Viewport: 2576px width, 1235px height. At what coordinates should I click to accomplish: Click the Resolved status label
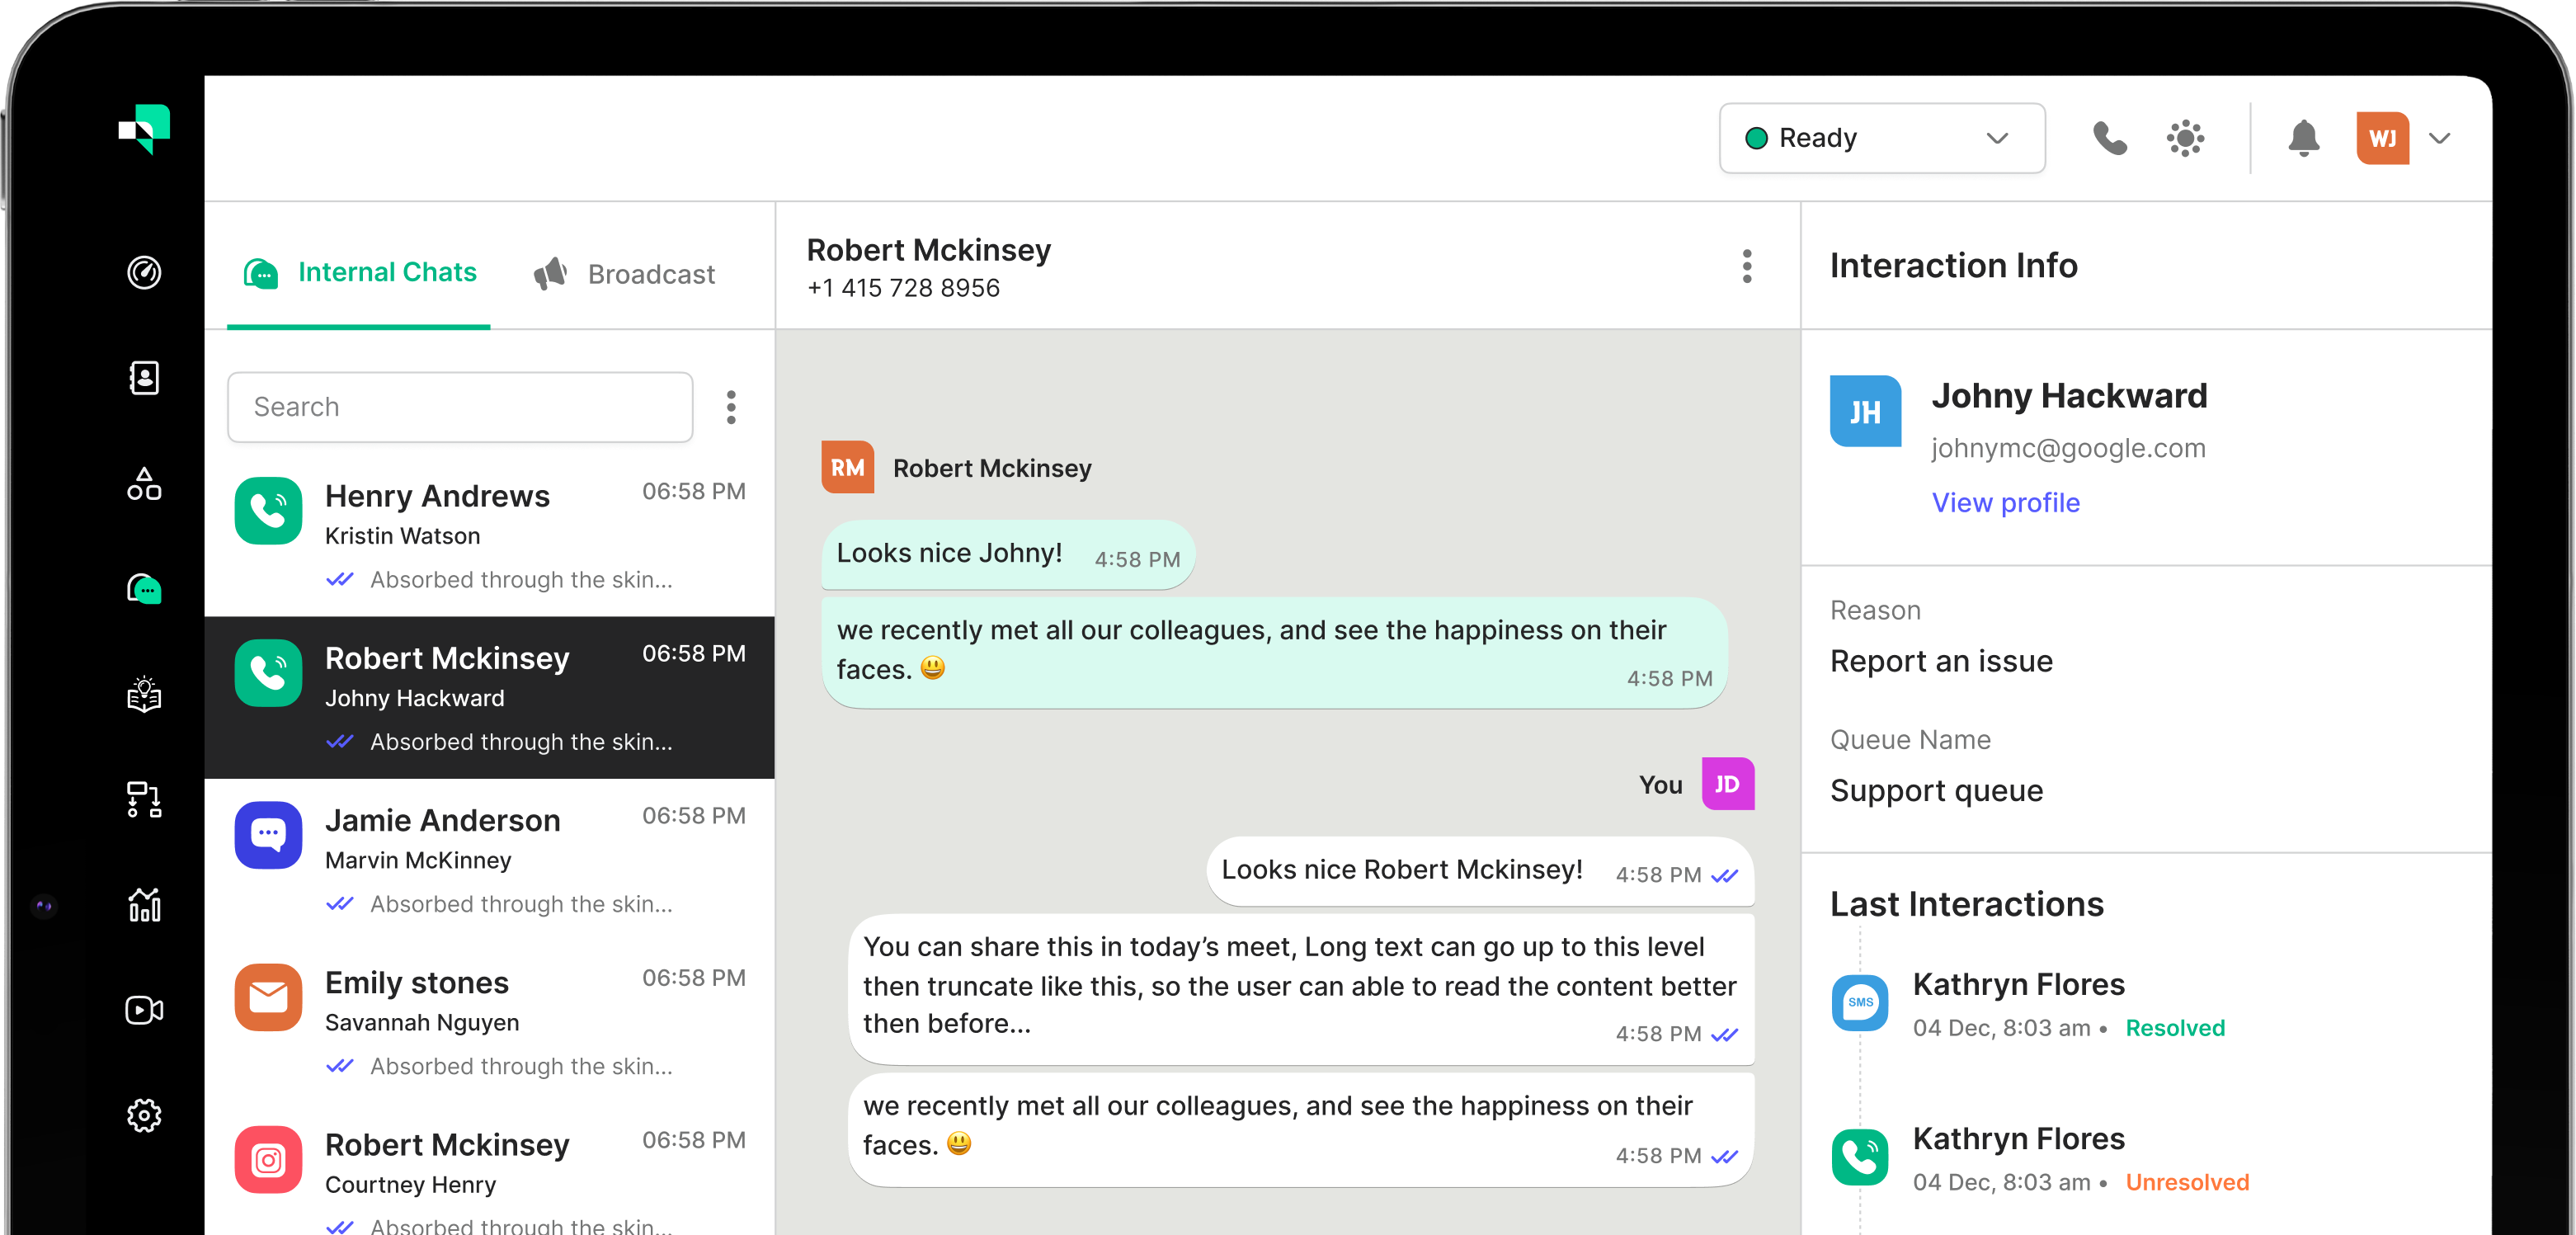[2175, 1028]
